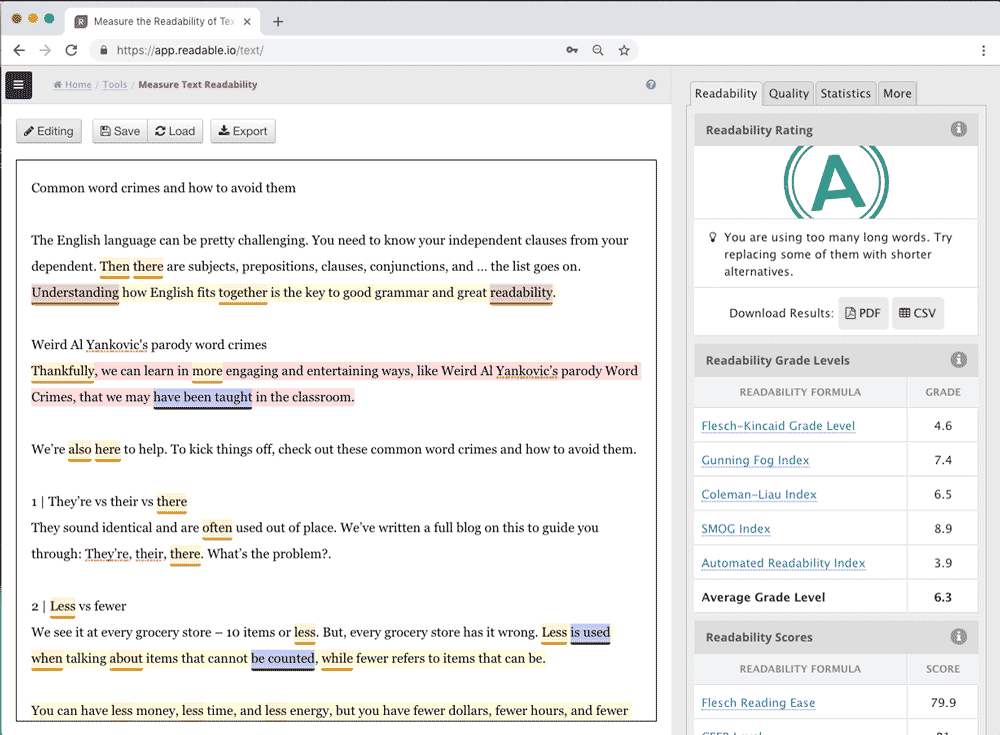Viewport: 1000px width, 735px height.
Task: Click the title 'Common word crimes and how to avoid them'
Action: point(163,188)
